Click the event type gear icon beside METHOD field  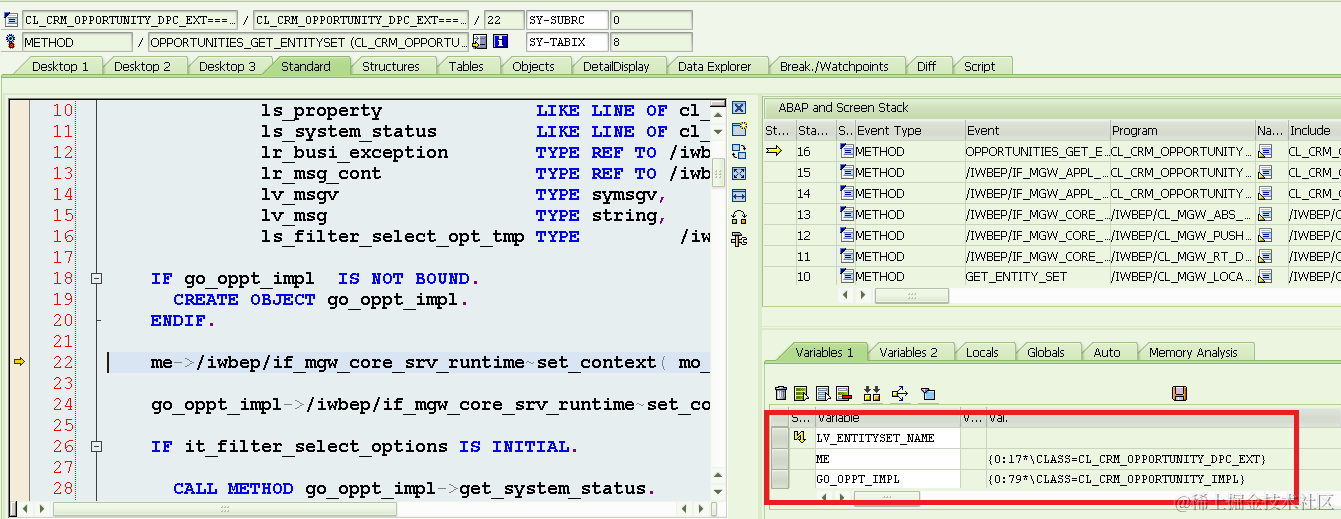pos(11,42)
